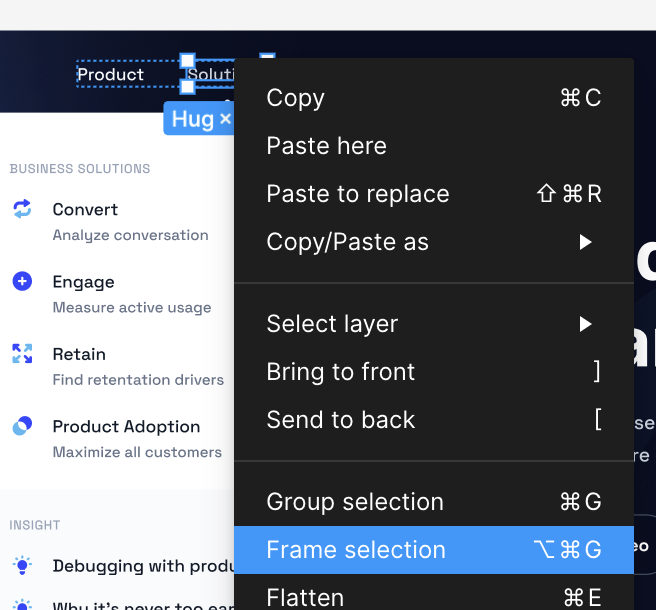The width and height of the screenshot is (656, 610).
Task: Expand the Select layer submenu
Action: coord(434,324)
